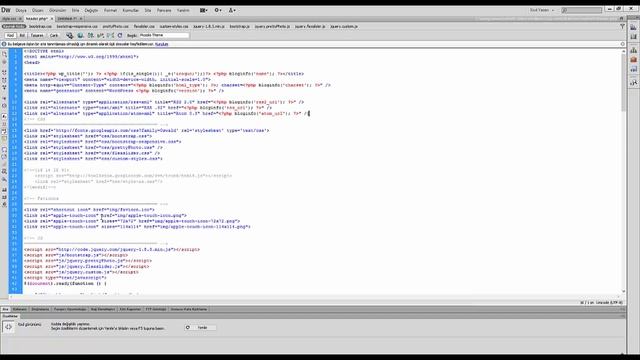Select the Bağ Denetleyici tab in results panel
The width and height of the screenshot is (640, 360).
point(102,309)
